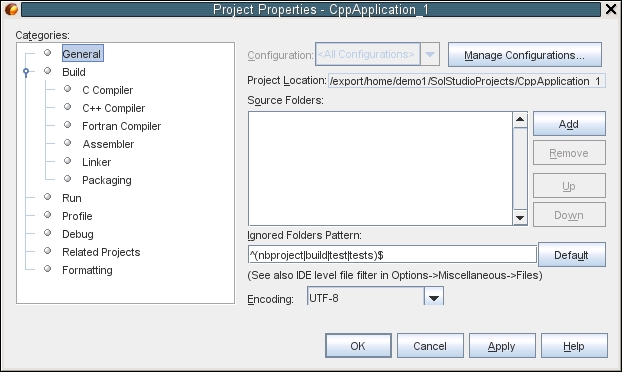The width and height of the screenshot is (622, 372).
Task: Select the General category
Action: point(83,54)
